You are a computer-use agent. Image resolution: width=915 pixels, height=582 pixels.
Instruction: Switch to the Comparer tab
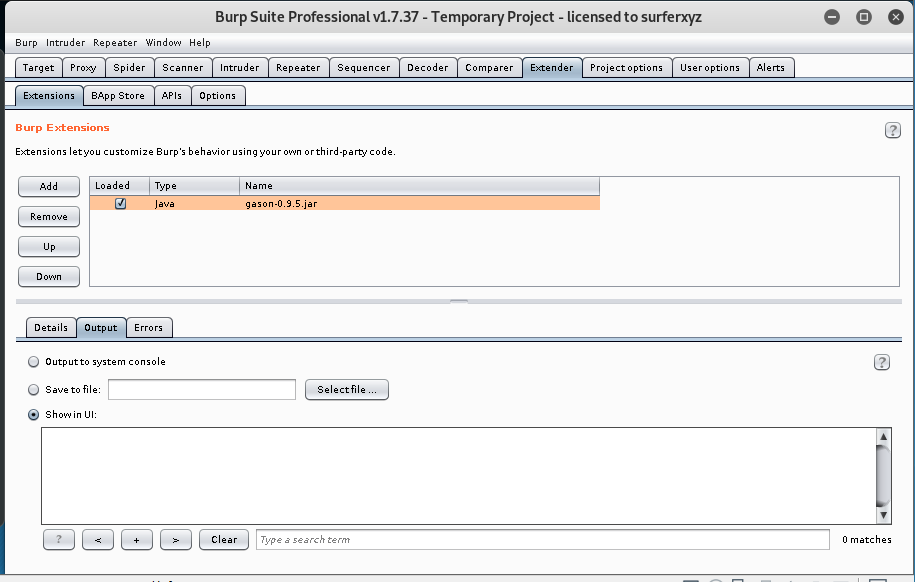(489, 68)
